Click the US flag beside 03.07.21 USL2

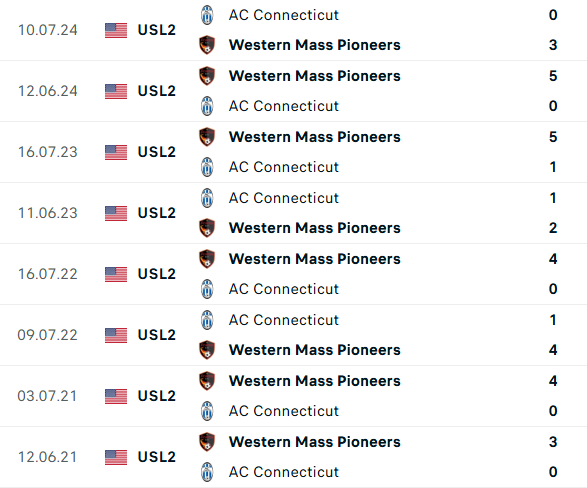point(116,396)
